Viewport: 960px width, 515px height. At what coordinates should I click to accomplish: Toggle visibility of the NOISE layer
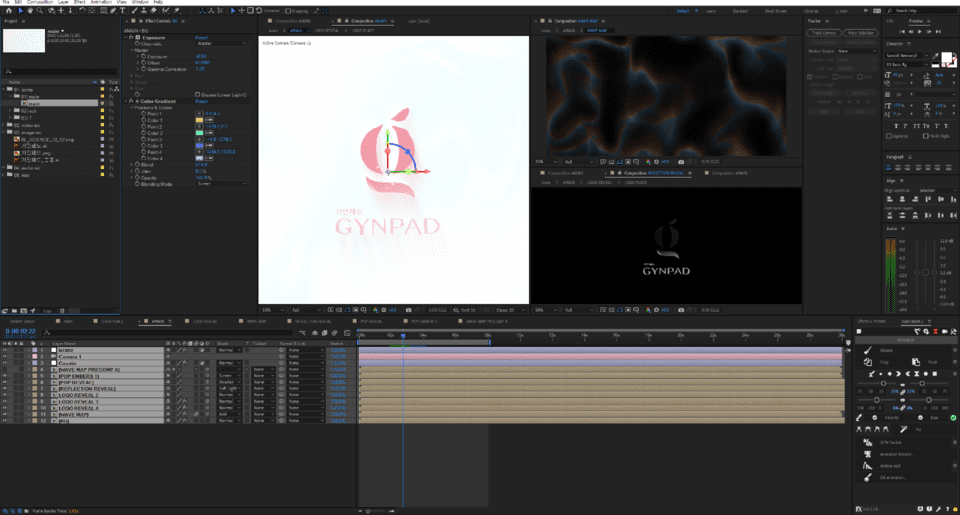click(4, 350)
